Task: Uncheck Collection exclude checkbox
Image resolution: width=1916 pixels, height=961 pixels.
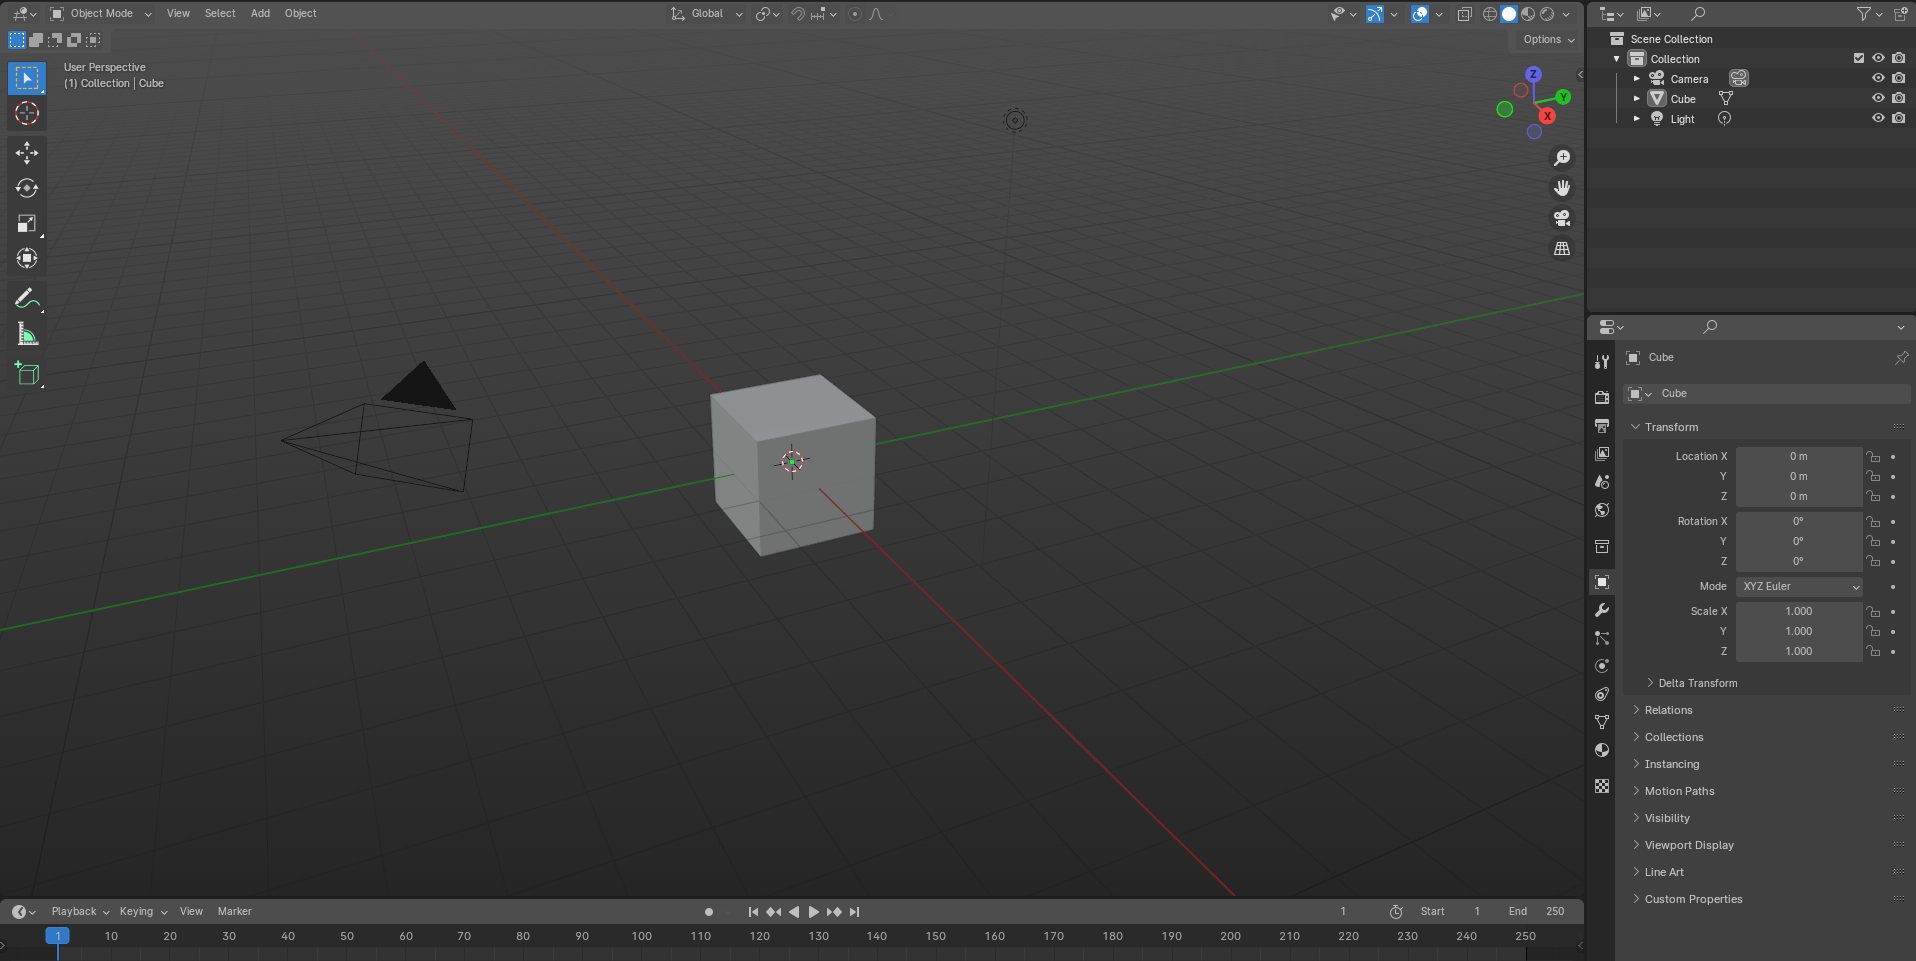Action: coord(1859,58)
